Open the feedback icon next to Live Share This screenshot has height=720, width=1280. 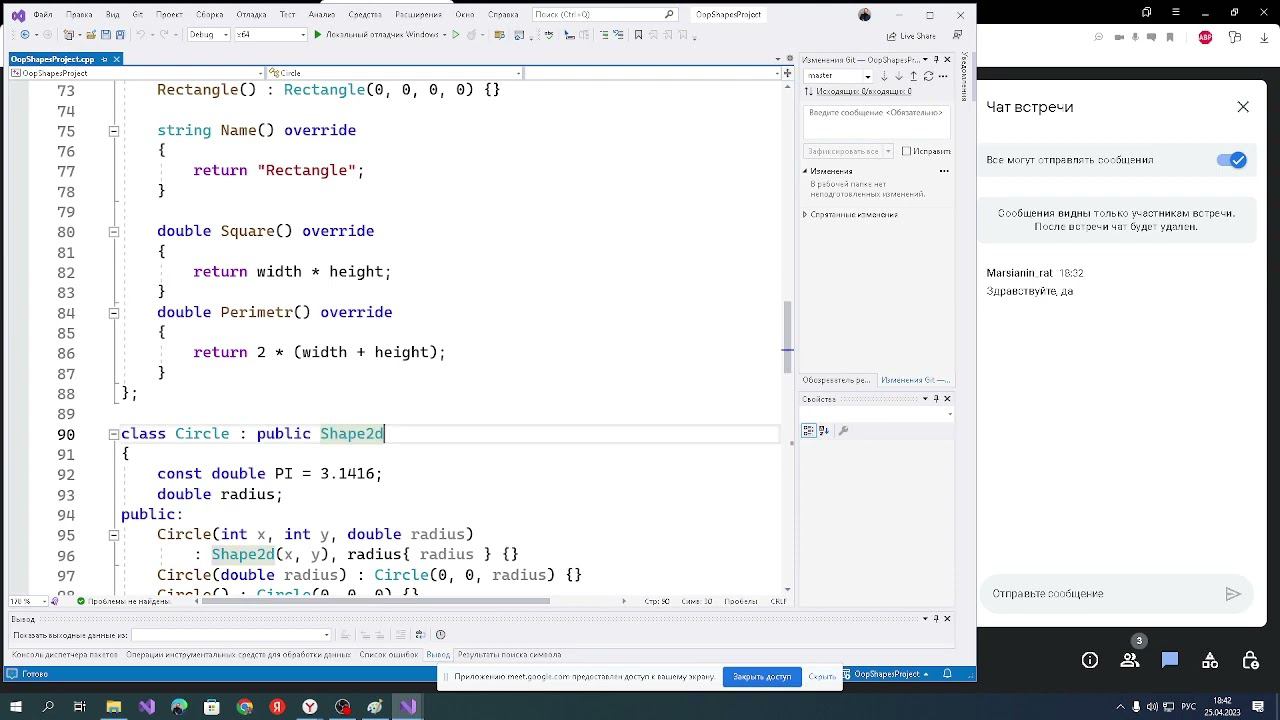point(957,35)
